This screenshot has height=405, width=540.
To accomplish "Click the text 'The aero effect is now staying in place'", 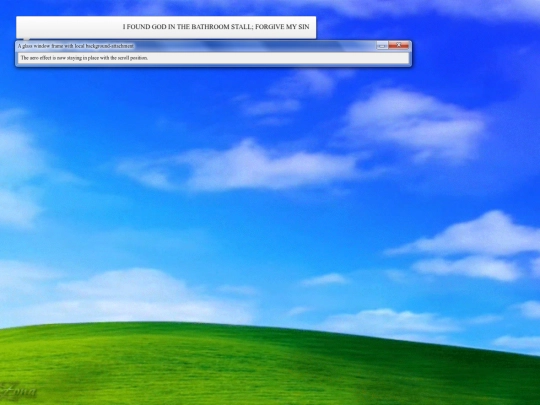I will click(x=60, y=58).
